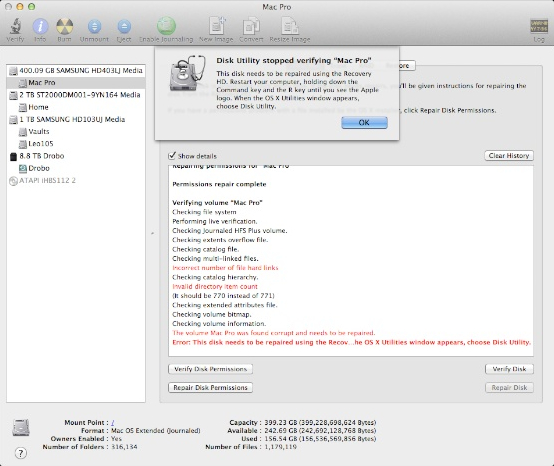This screenshot has height=466, width=554.
Task: Click the Home volume icon
Action: click(x=23, y=107)
